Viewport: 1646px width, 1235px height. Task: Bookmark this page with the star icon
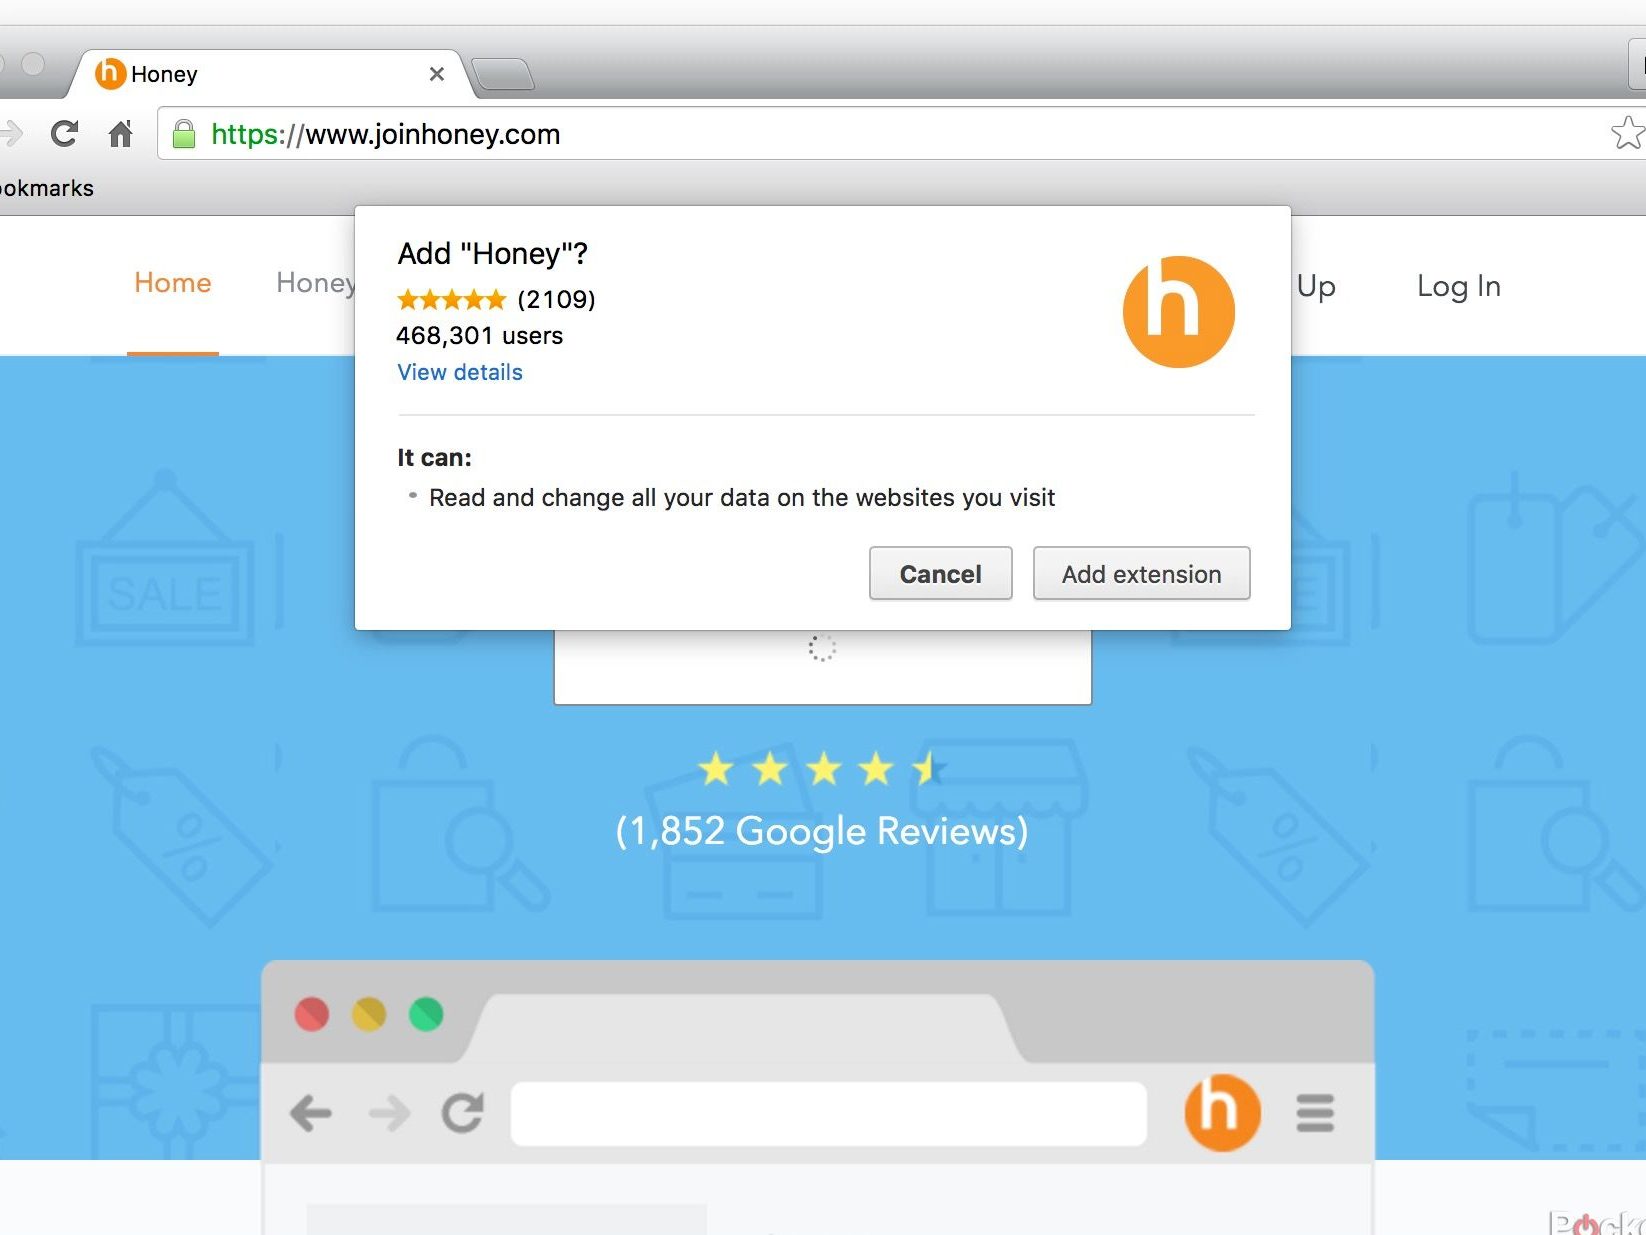1627,132
